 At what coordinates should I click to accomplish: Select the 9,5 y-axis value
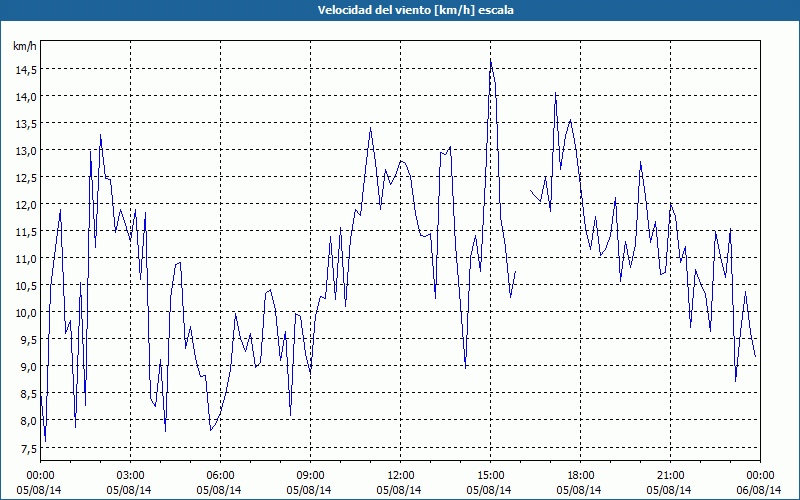[29, 340]
